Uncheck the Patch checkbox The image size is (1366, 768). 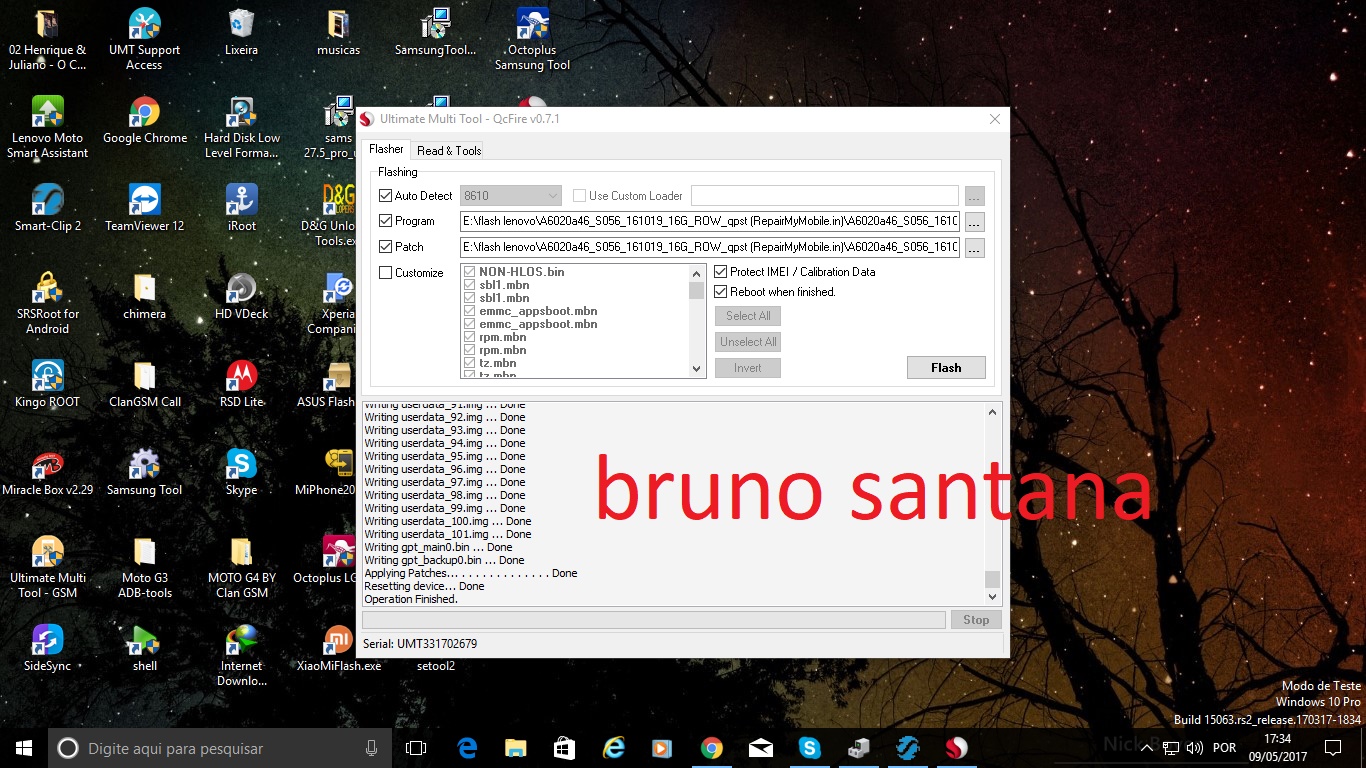click(386, 247)
